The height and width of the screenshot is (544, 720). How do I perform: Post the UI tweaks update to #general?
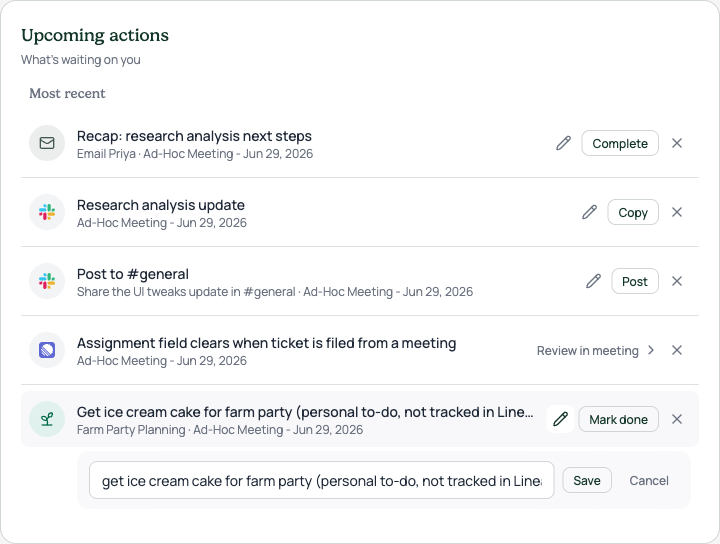[635, 281]
